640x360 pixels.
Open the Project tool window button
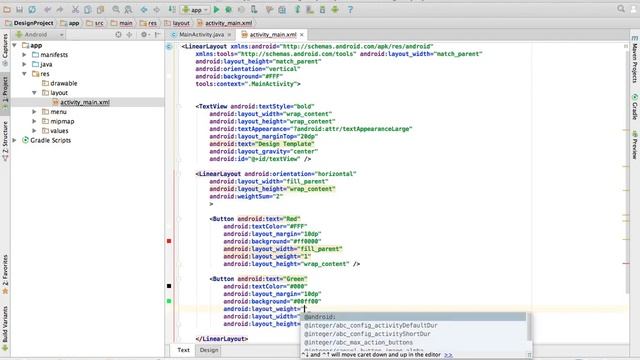tap(5, 92)
